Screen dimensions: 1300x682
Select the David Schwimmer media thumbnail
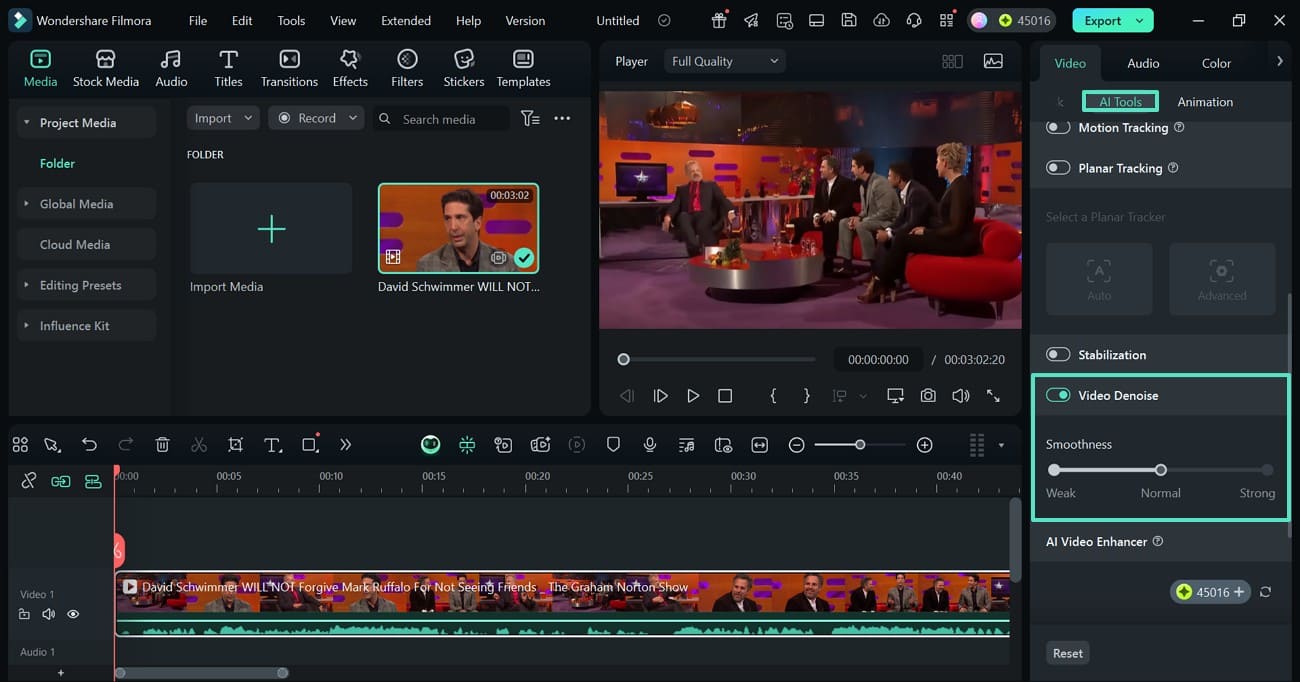click(x=458, y=229)
